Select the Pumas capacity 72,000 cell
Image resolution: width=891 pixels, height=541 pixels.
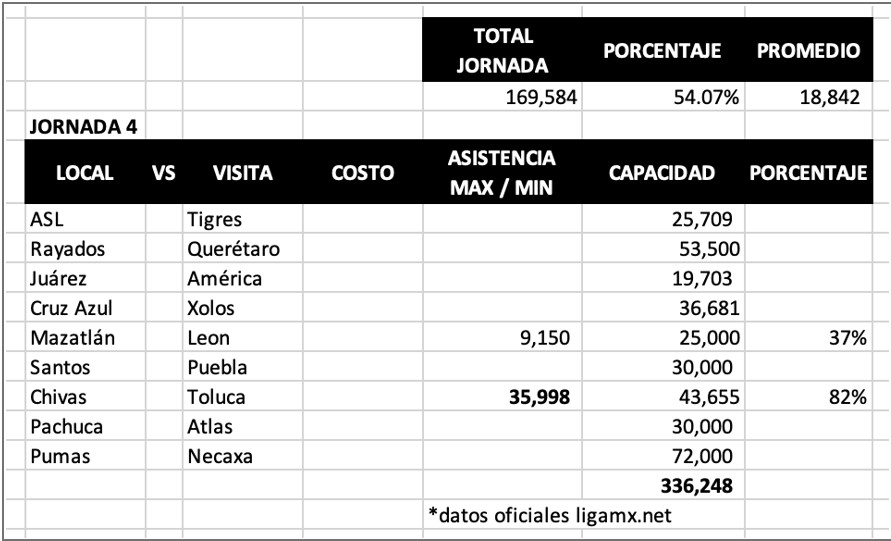pyautogui.click(x=663, y=456)
